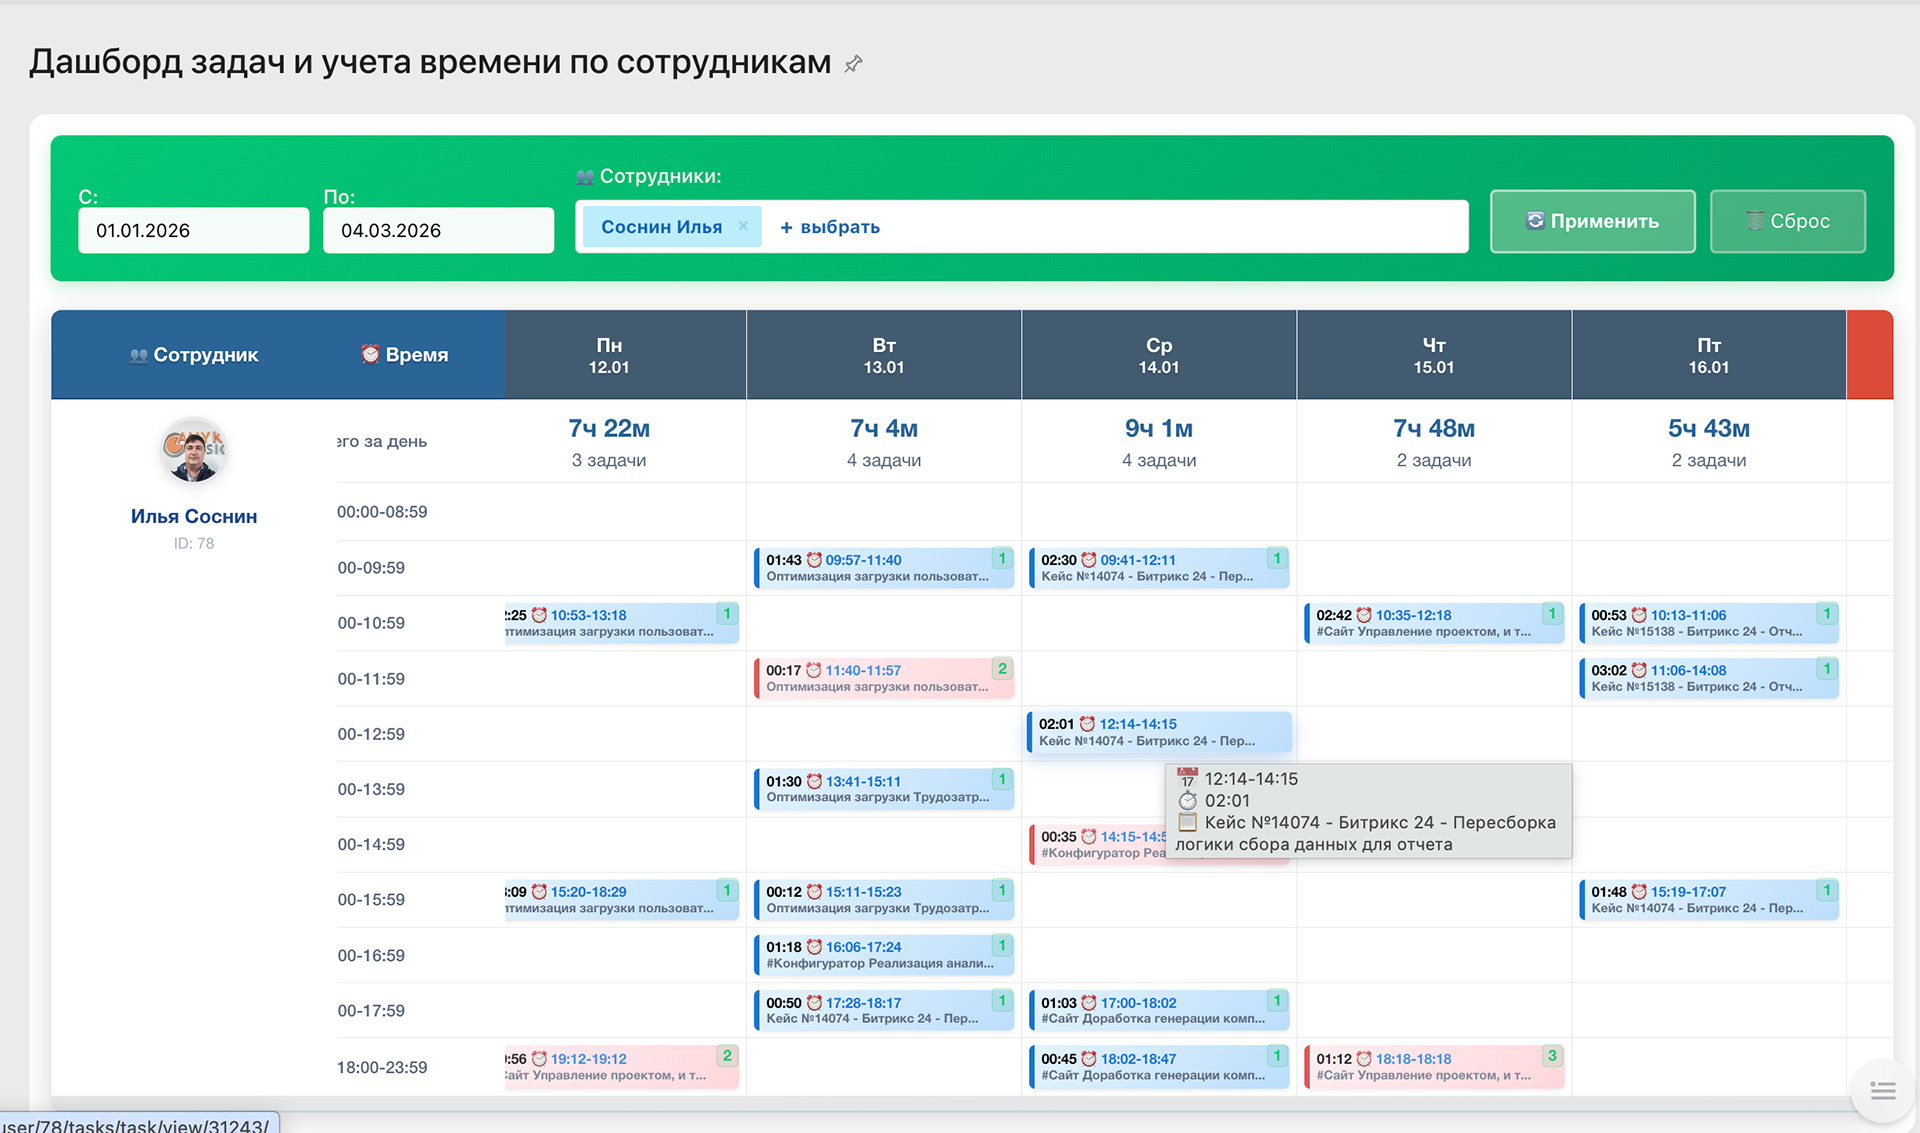The height and width of the screenshot is (1133, 1920).
Task: Click badge 2 on 11:40-11:57 card
Action: click(1002, 668)
